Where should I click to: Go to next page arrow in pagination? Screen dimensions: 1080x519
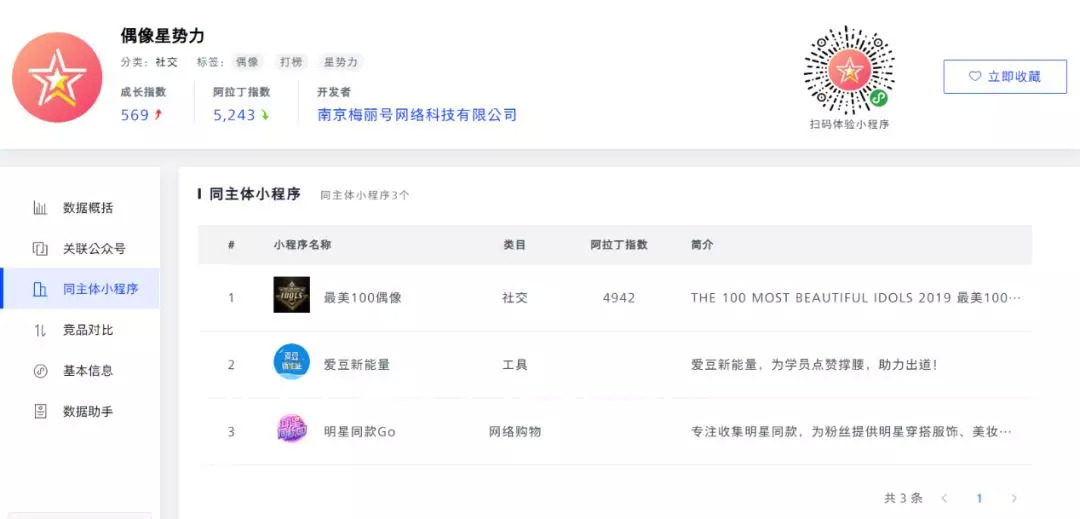point(1014,498)
